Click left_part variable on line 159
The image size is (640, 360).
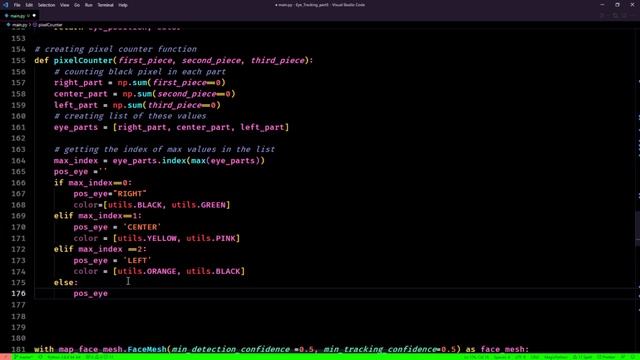[76, 105]
